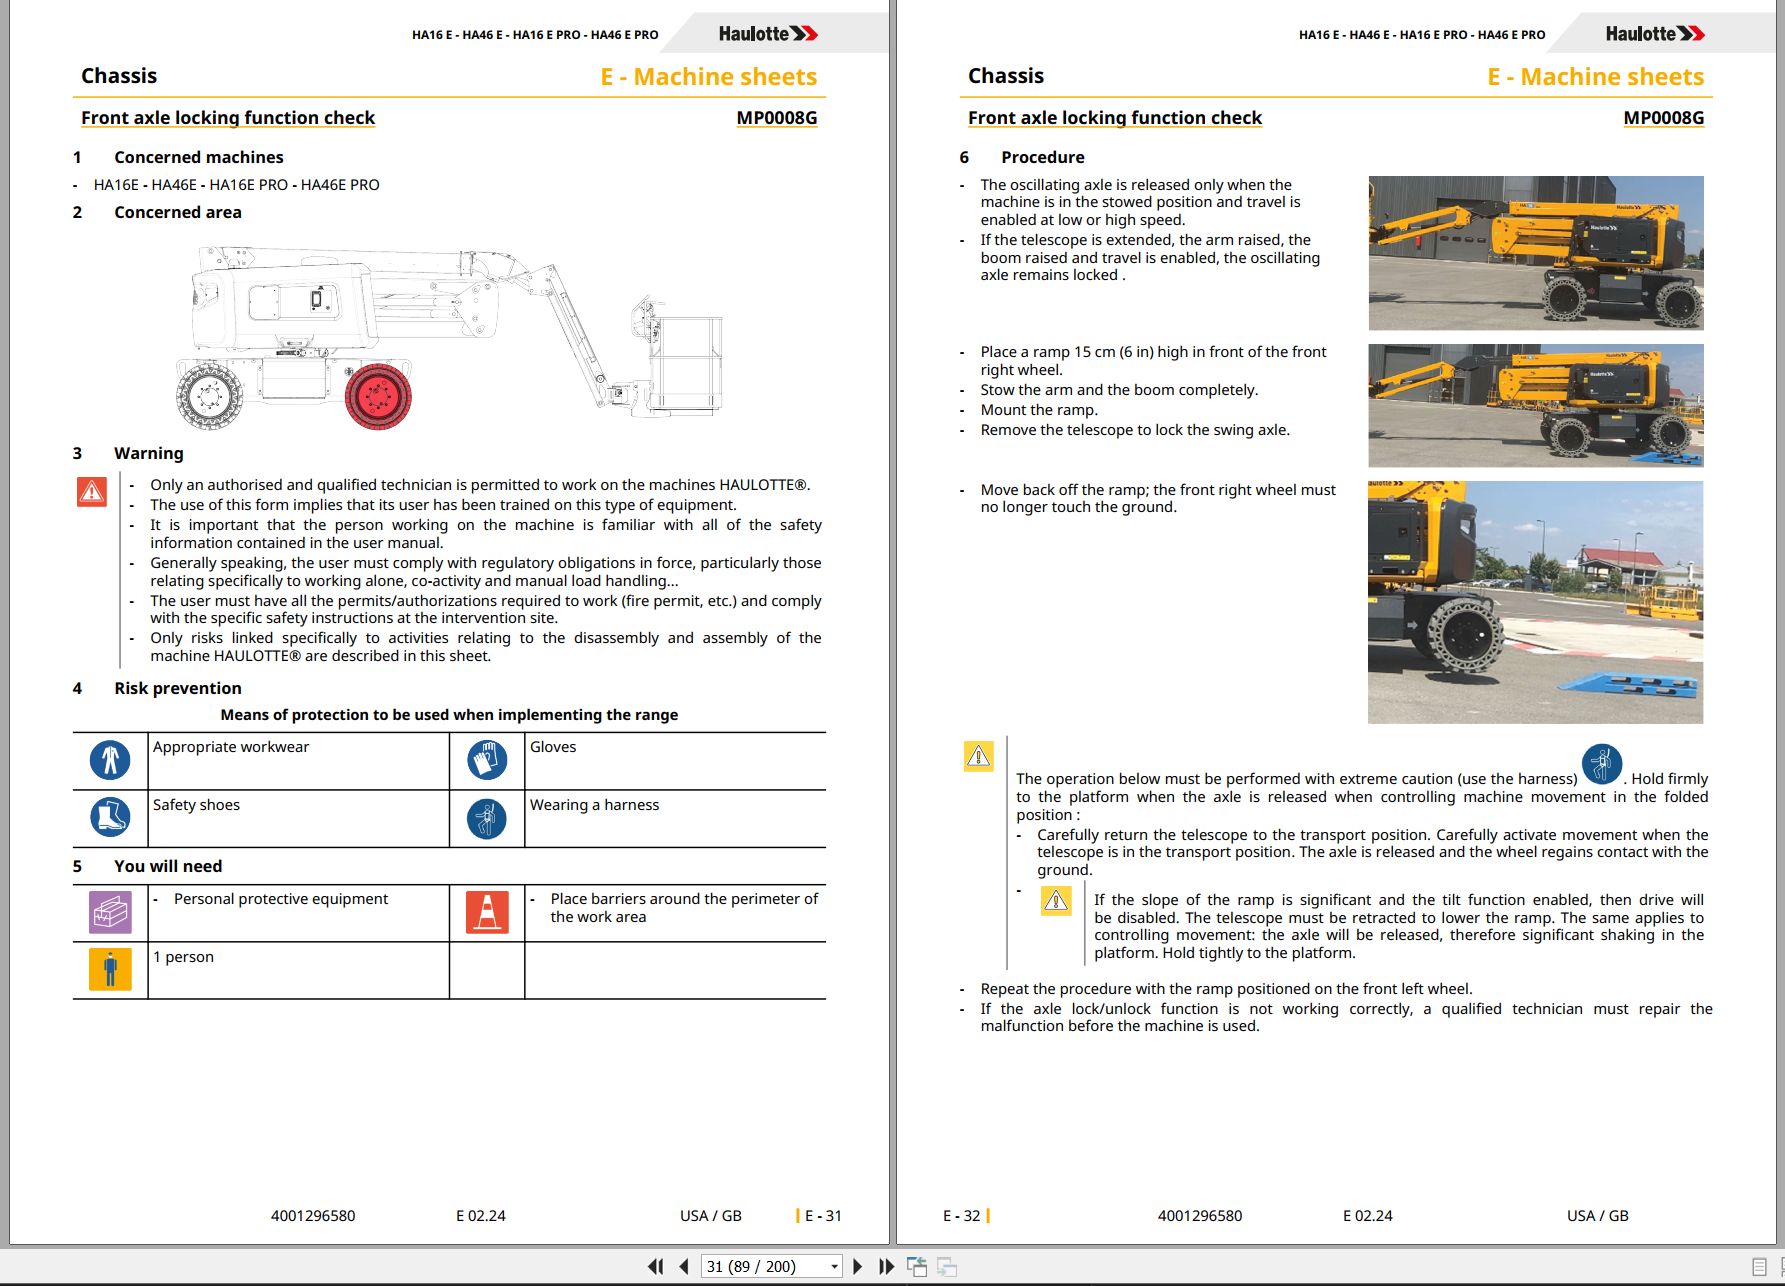Viewport: 1785px width, 1286px height.
Task: Click the Haulotte logo on the right page
Action: pyautogui.click(x=1655, y=34)
